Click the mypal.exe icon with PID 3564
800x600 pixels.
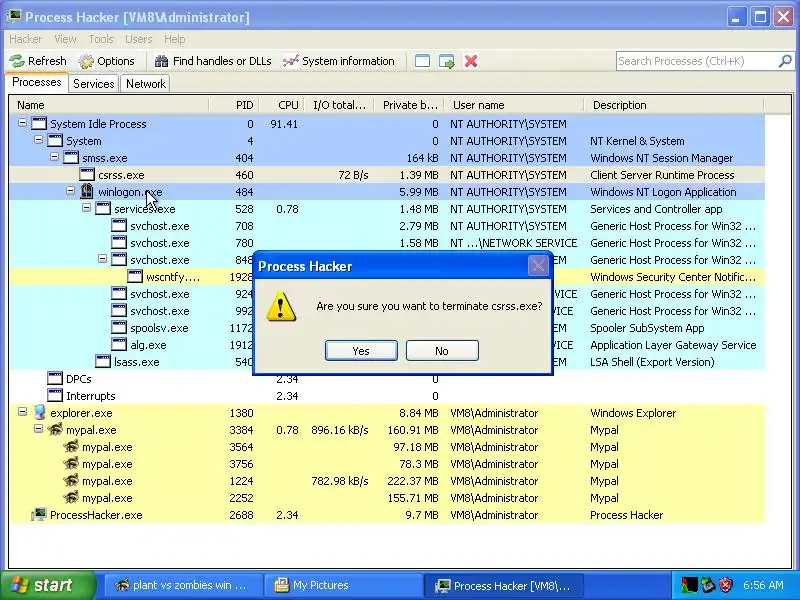click(71, 447)
